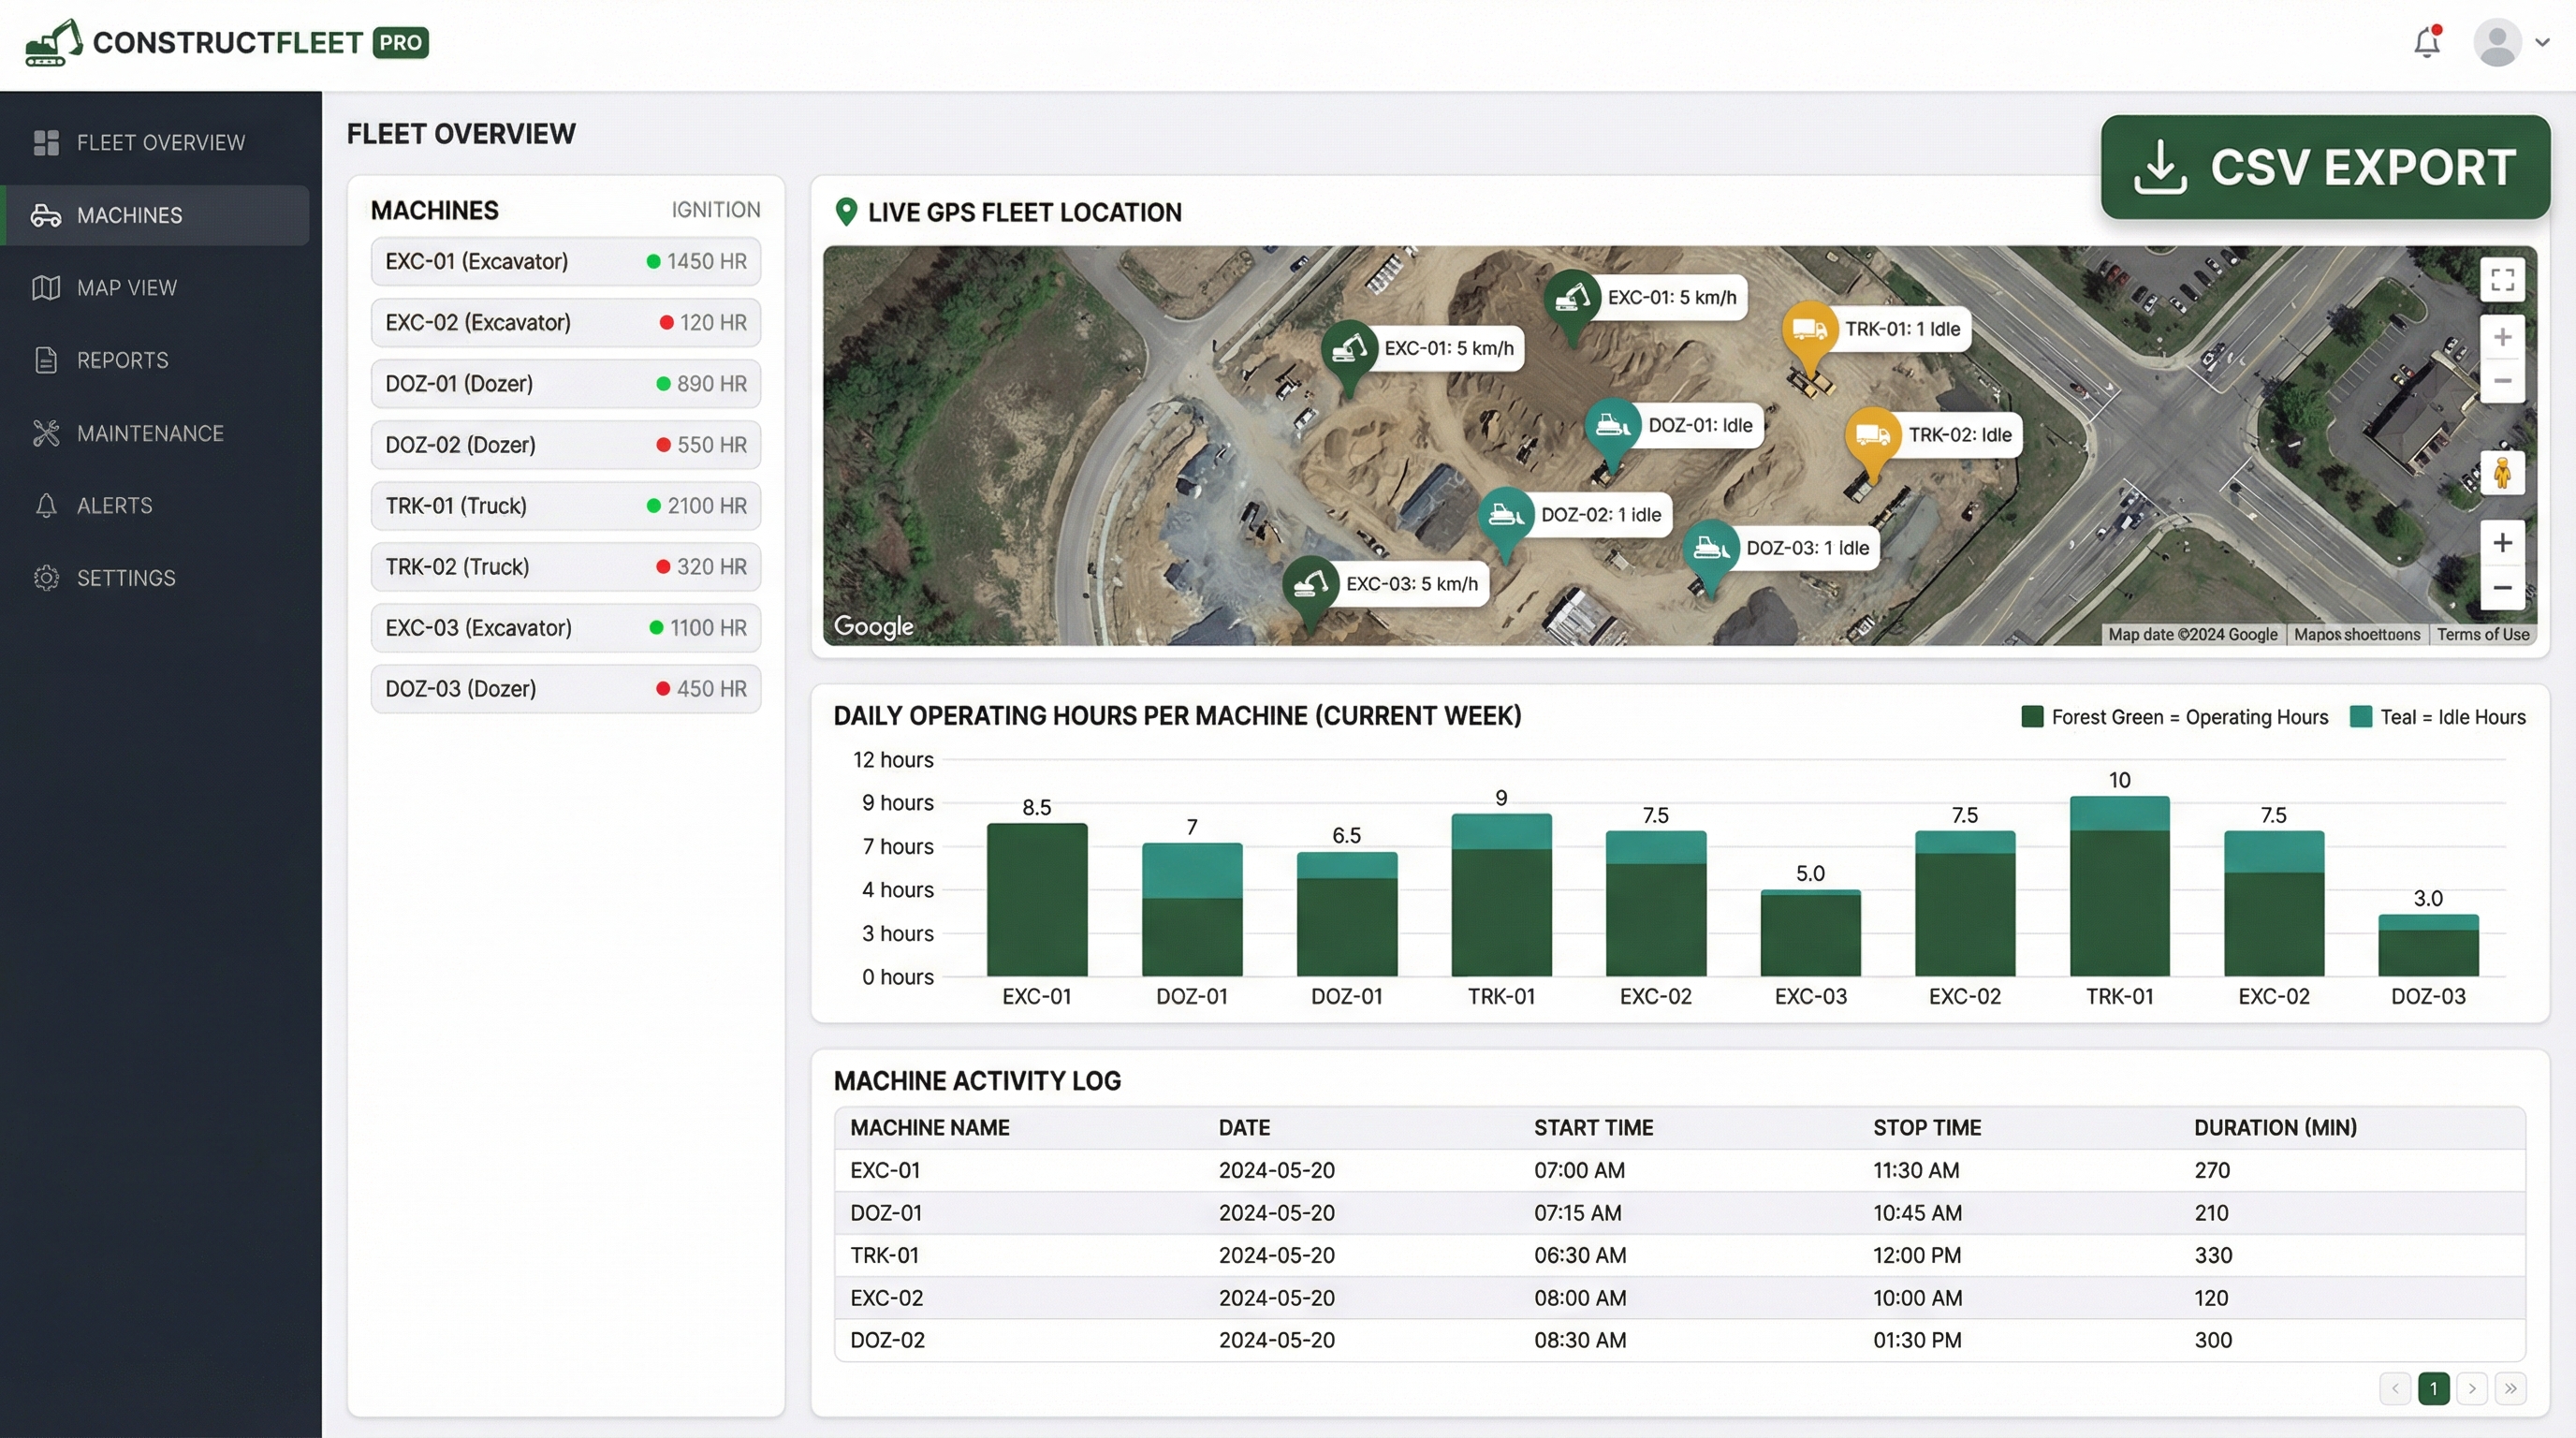Toggle the map fullscreen icon
Image resolution: width=2576 pixels, height=1438 pixels.
[2502, 279]
